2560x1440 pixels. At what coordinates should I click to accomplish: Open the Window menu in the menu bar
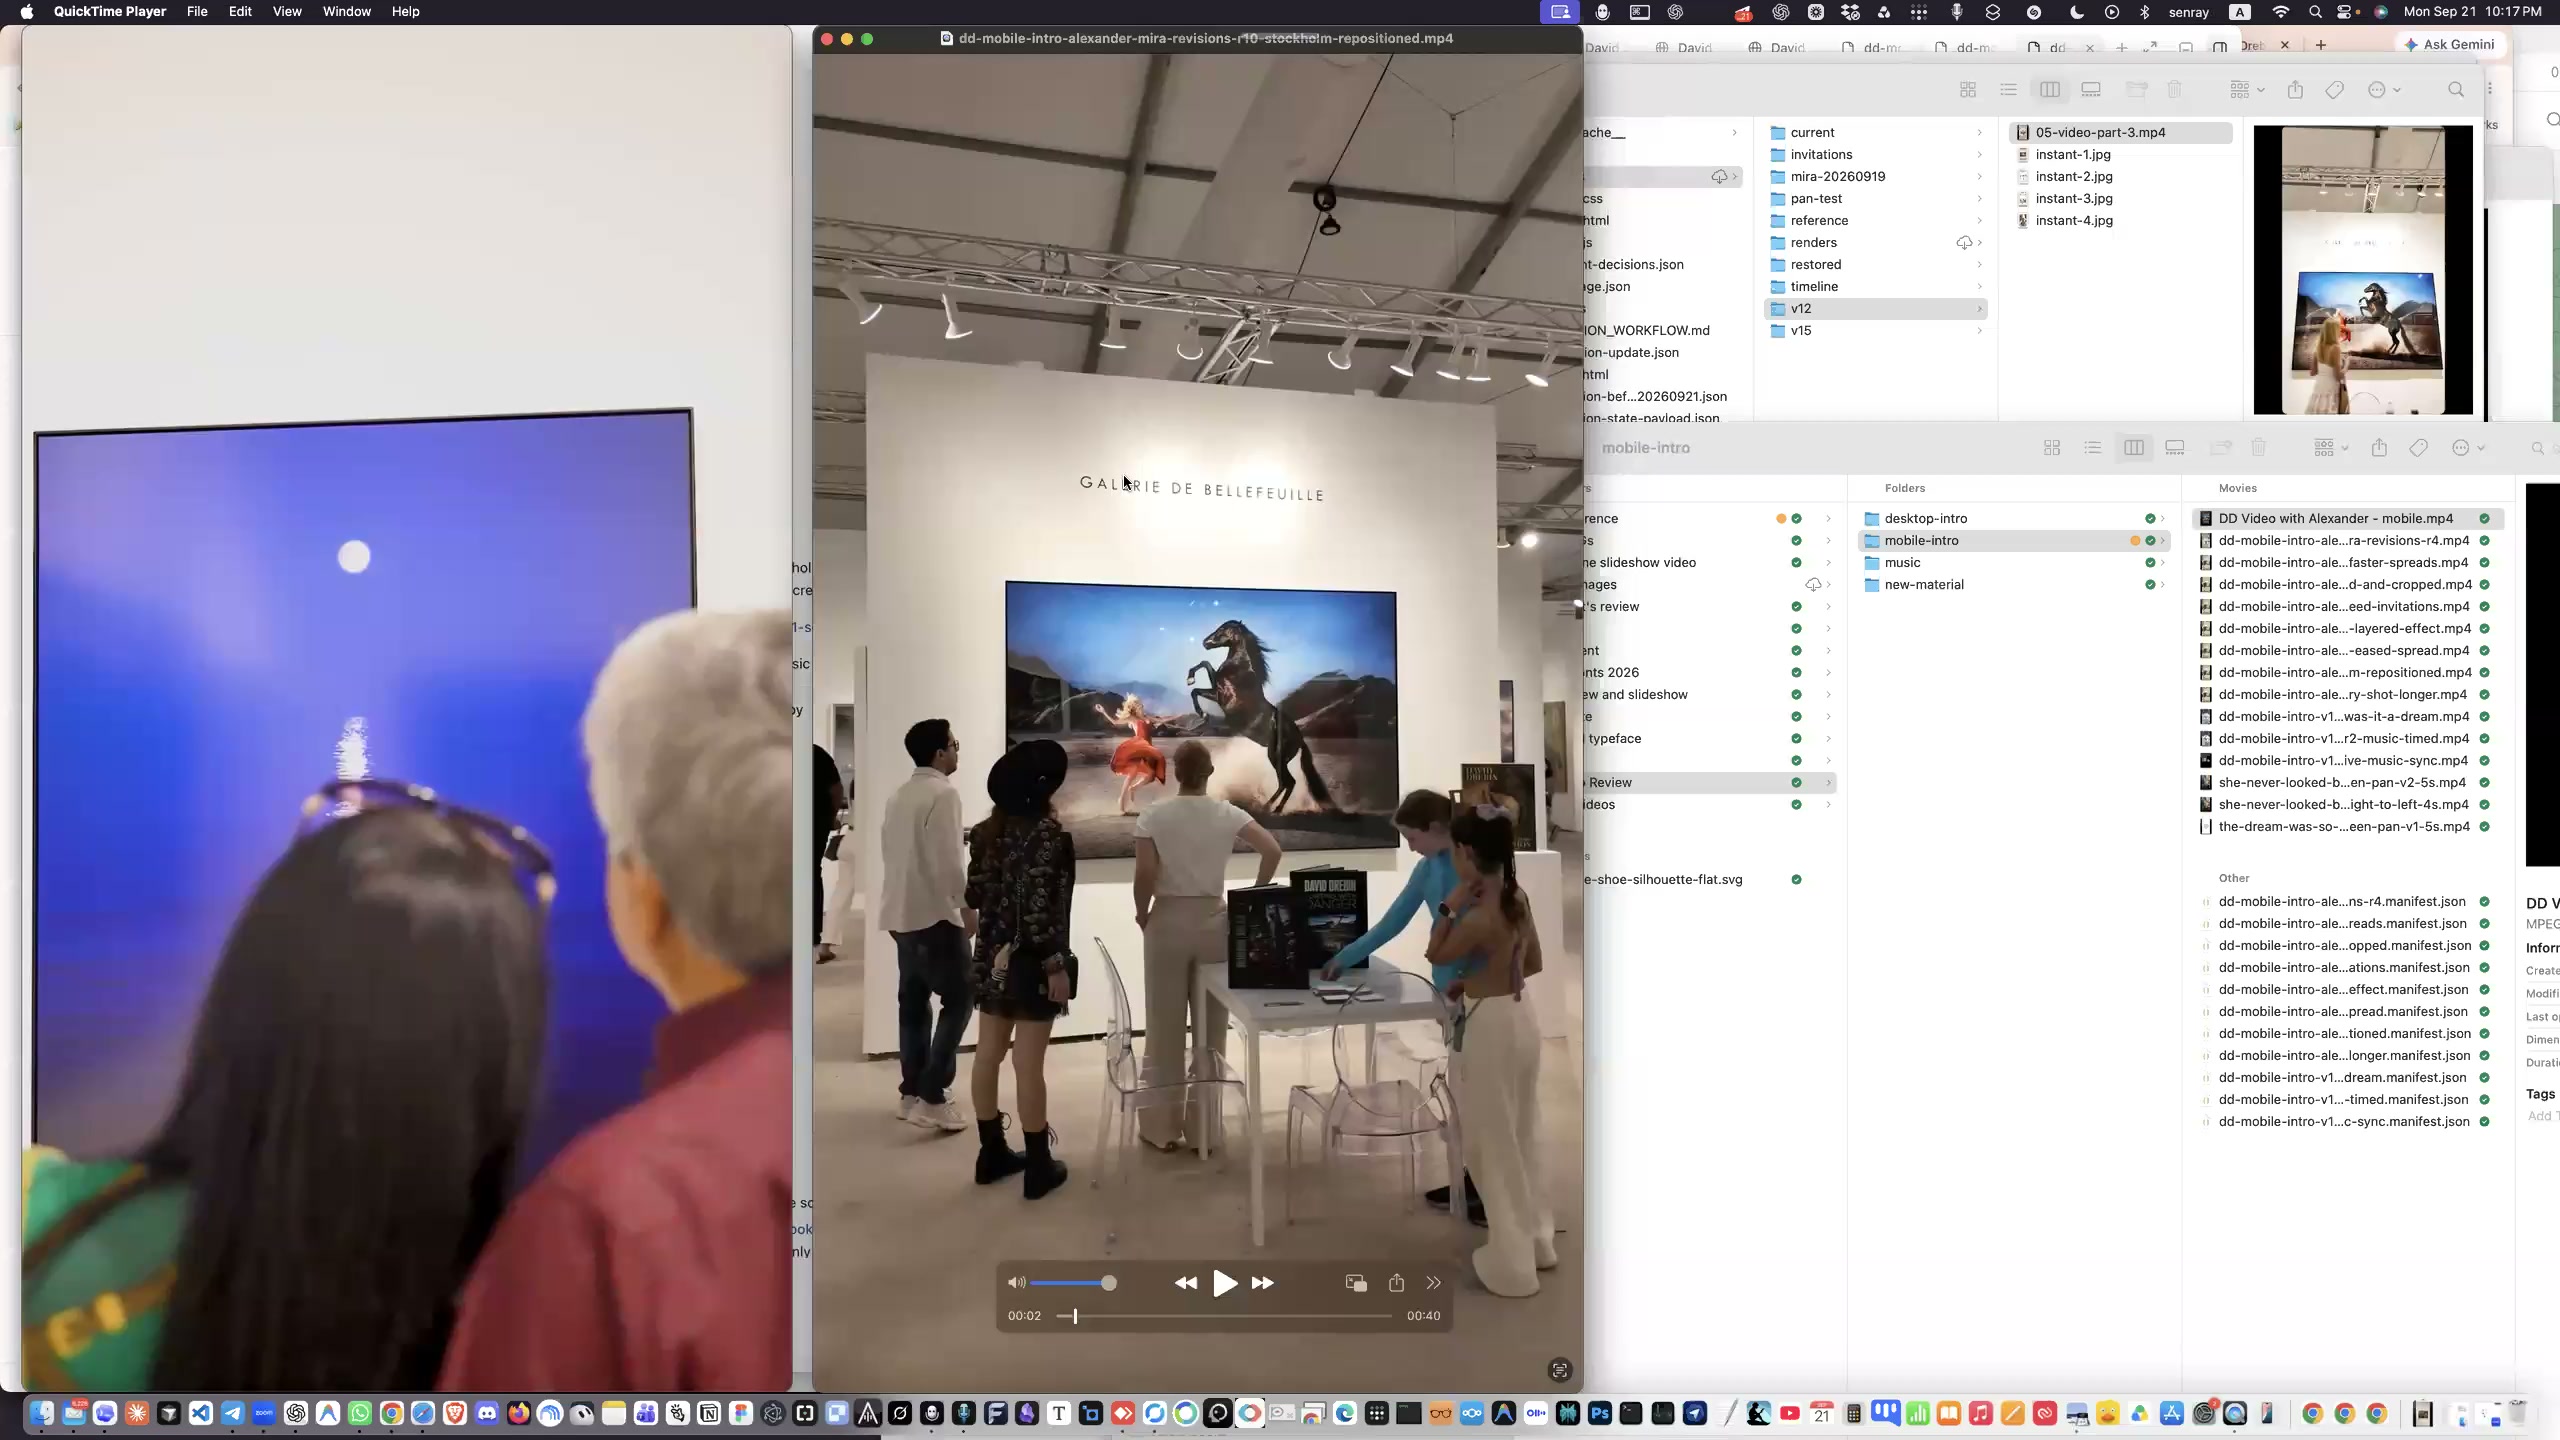pos(347,12)
